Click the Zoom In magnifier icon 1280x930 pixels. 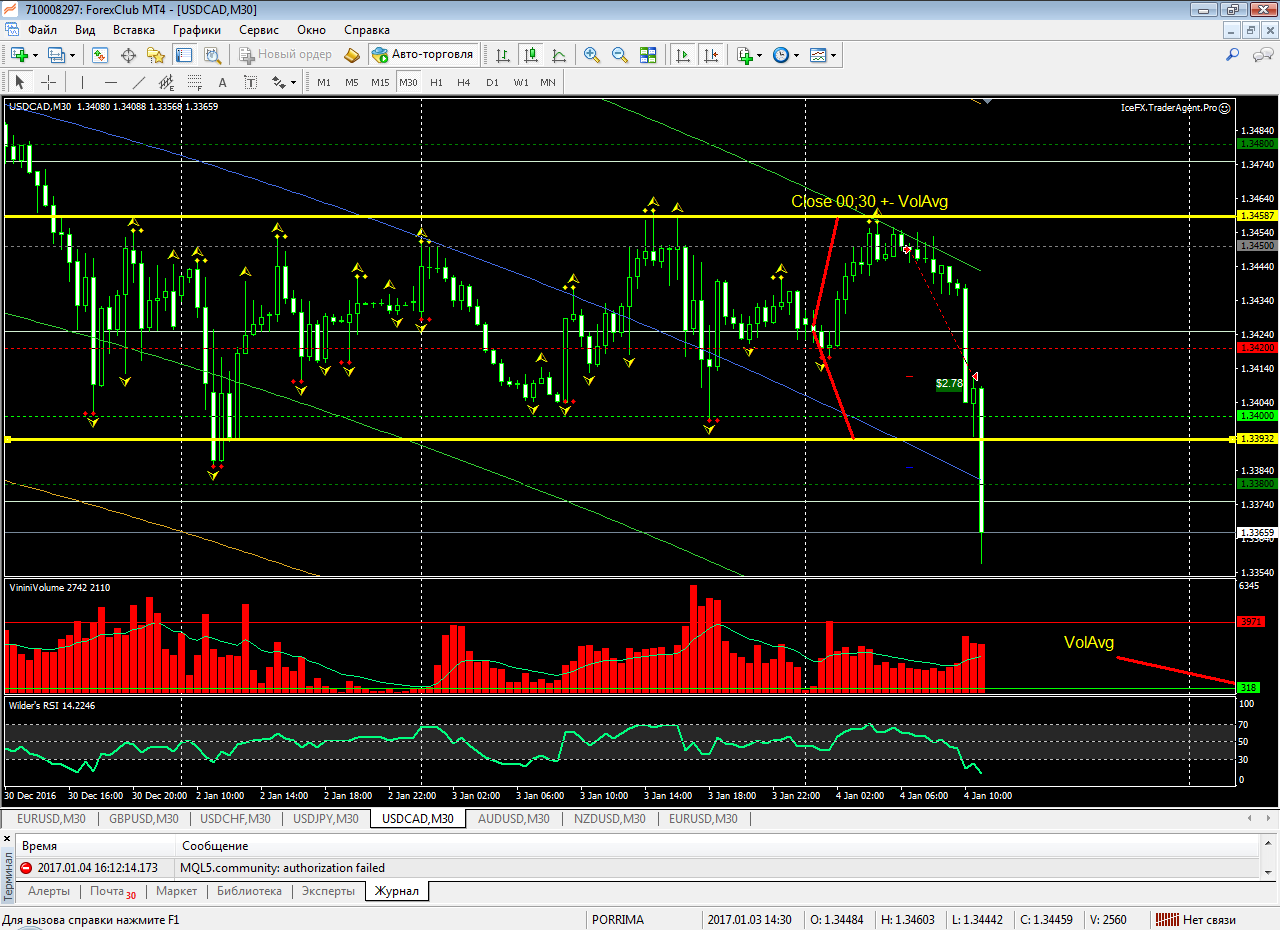click(592, 55)
